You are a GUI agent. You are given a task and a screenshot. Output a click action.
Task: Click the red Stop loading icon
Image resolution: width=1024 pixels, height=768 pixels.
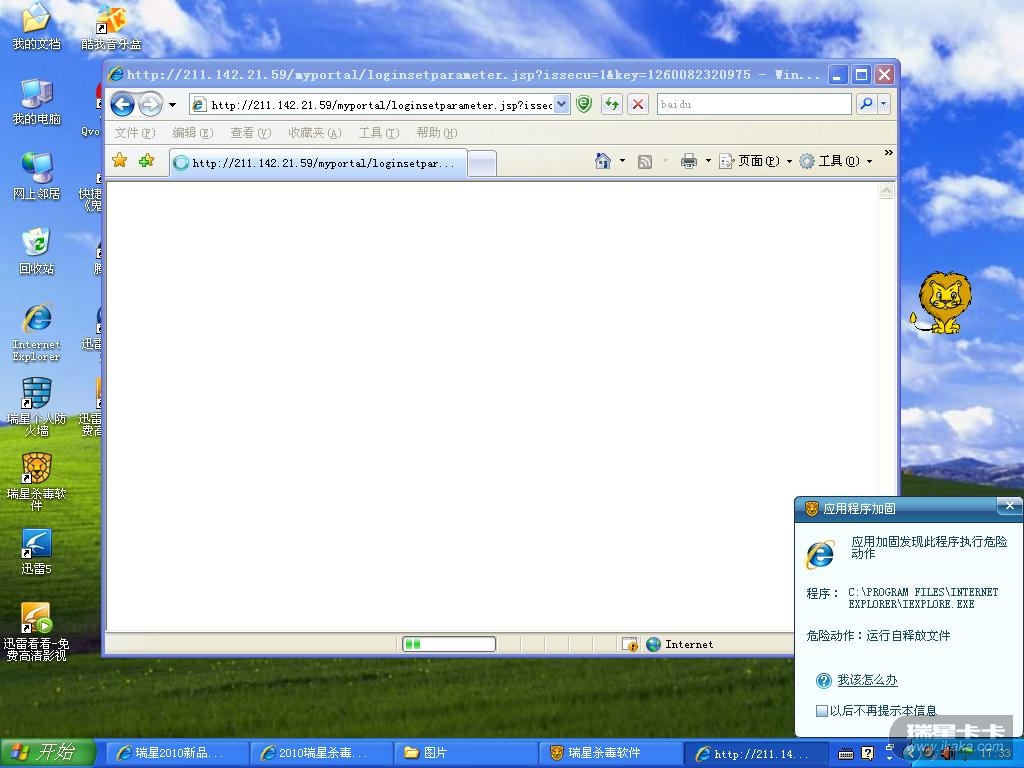click(638, 104)
